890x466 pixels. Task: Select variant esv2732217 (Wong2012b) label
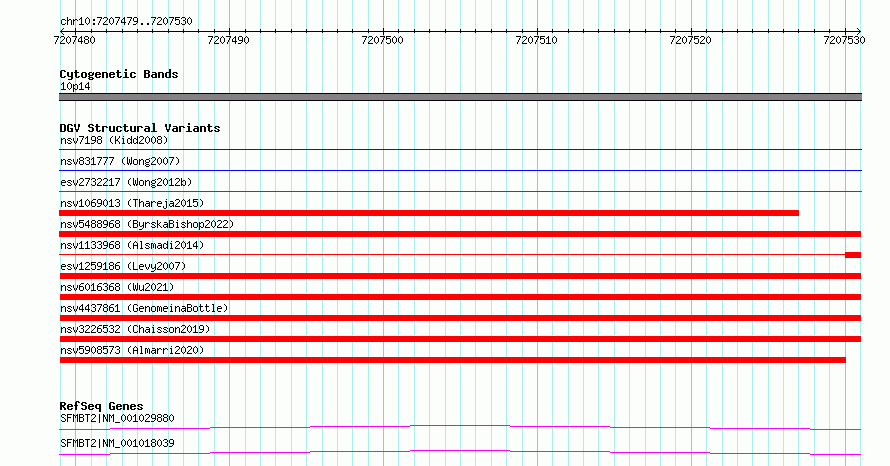click(126, 182)
